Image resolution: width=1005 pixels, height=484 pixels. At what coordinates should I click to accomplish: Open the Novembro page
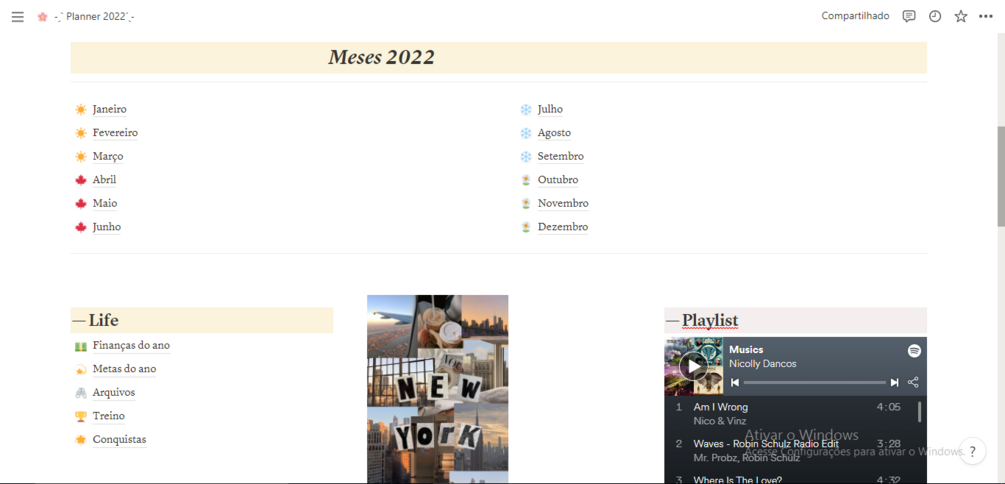(x=563, y=204)
